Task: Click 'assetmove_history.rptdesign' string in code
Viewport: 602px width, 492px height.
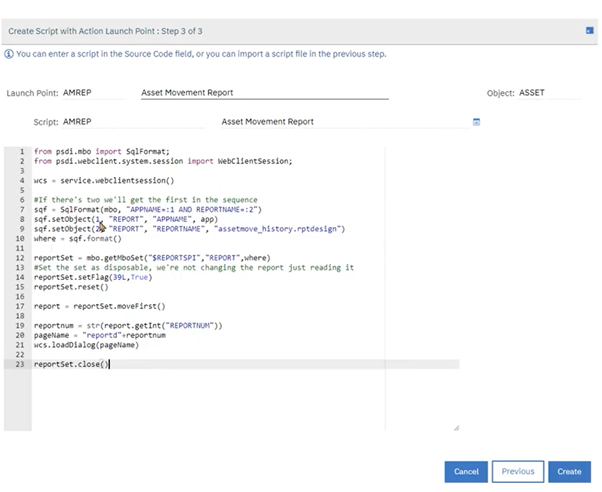Action: (277, 229)
